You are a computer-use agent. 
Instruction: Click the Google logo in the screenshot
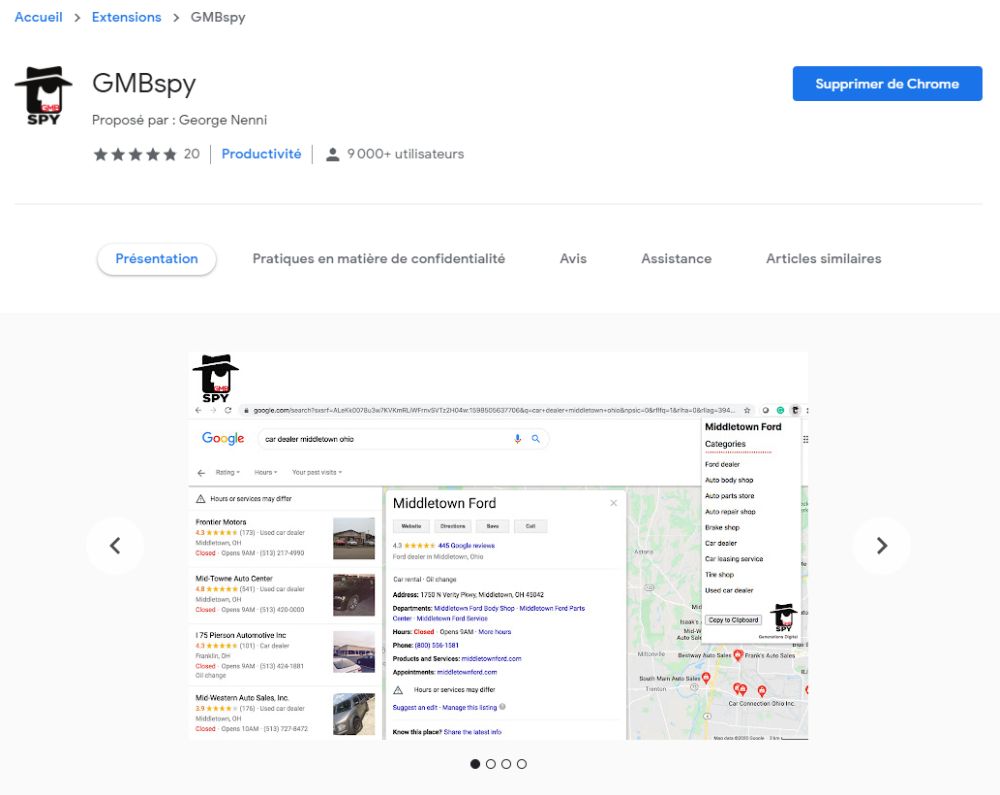tap(223, 439)
